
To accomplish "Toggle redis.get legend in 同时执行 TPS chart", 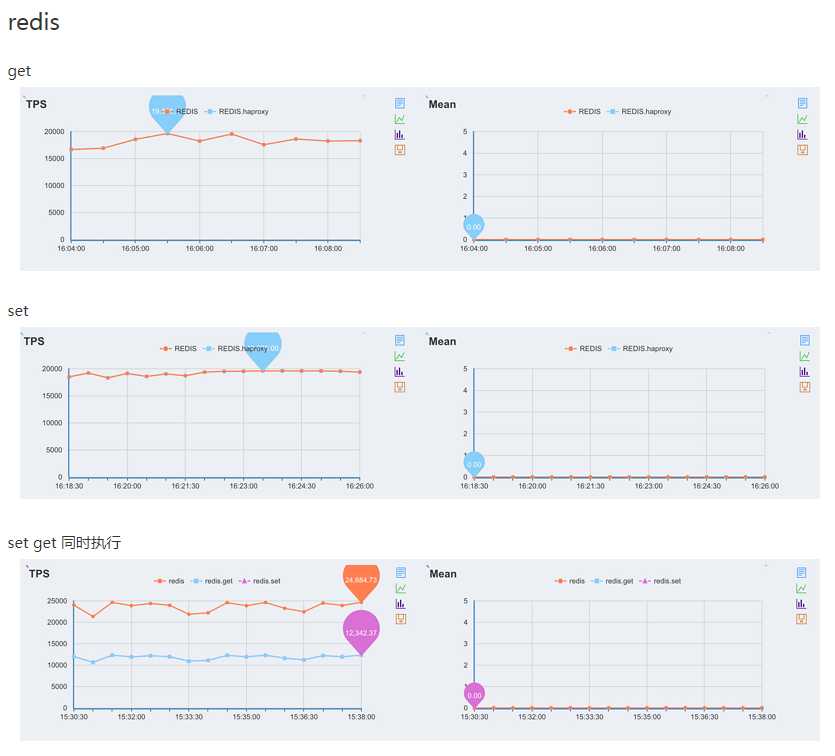I will coord(211,581).
